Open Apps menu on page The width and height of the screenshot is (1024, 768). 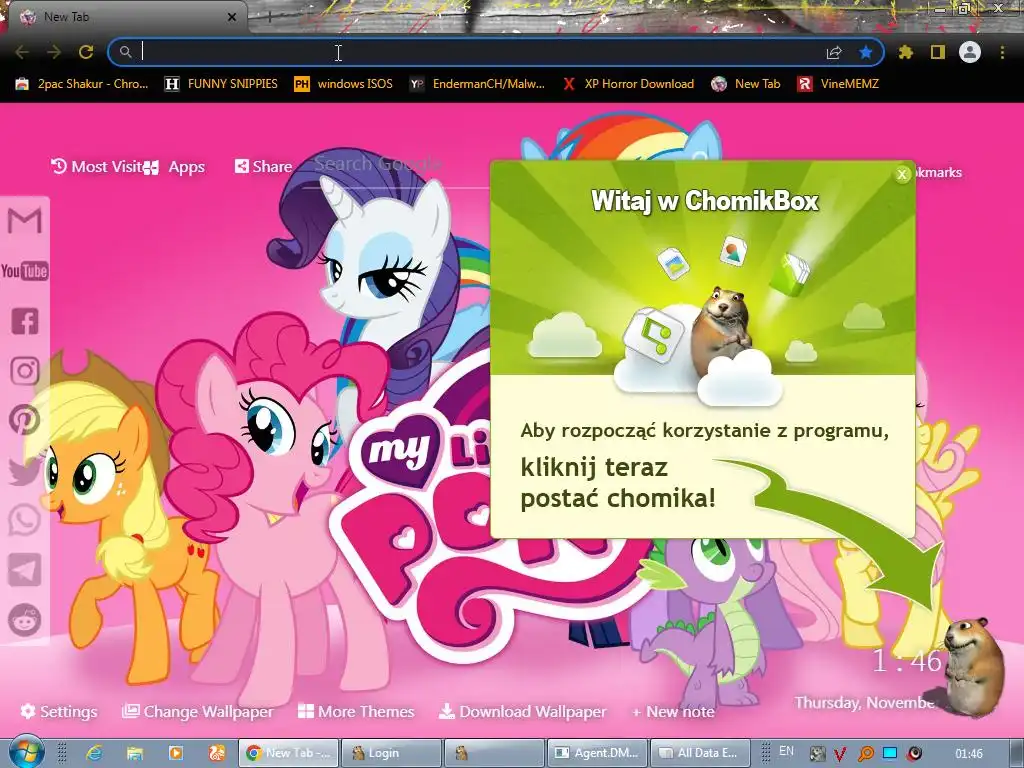click(x=175, y=167)
